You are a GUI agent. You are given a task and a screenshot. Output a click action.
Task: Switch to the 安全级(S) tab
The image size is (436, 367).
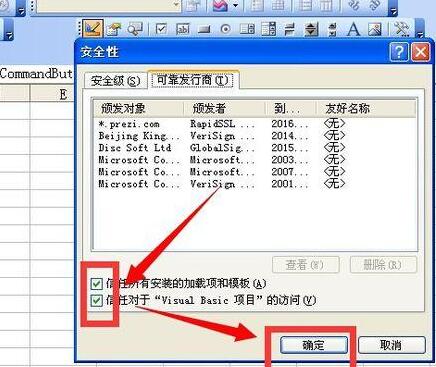(x=116, y=81)
